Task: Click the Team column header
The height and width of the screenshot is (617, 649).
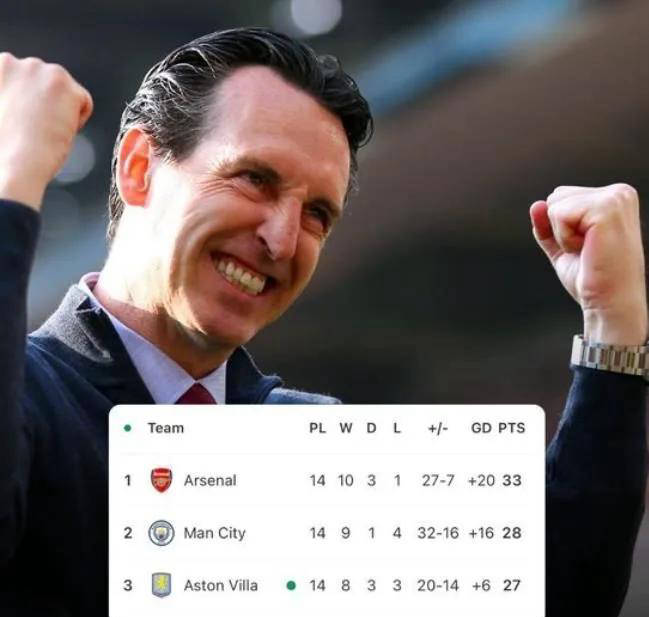Action: (x=166, y=428)
